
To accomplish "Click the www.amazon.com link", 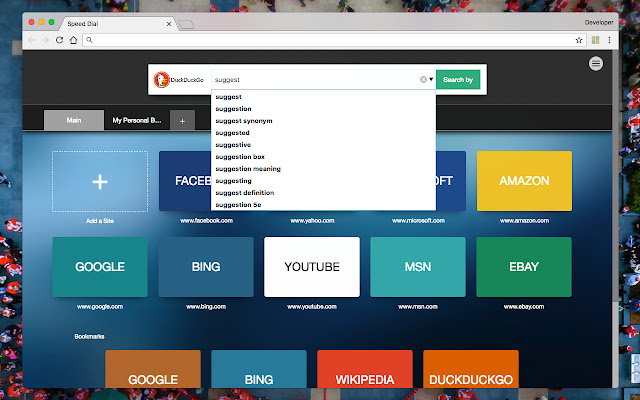I will (x=524, y=220).
